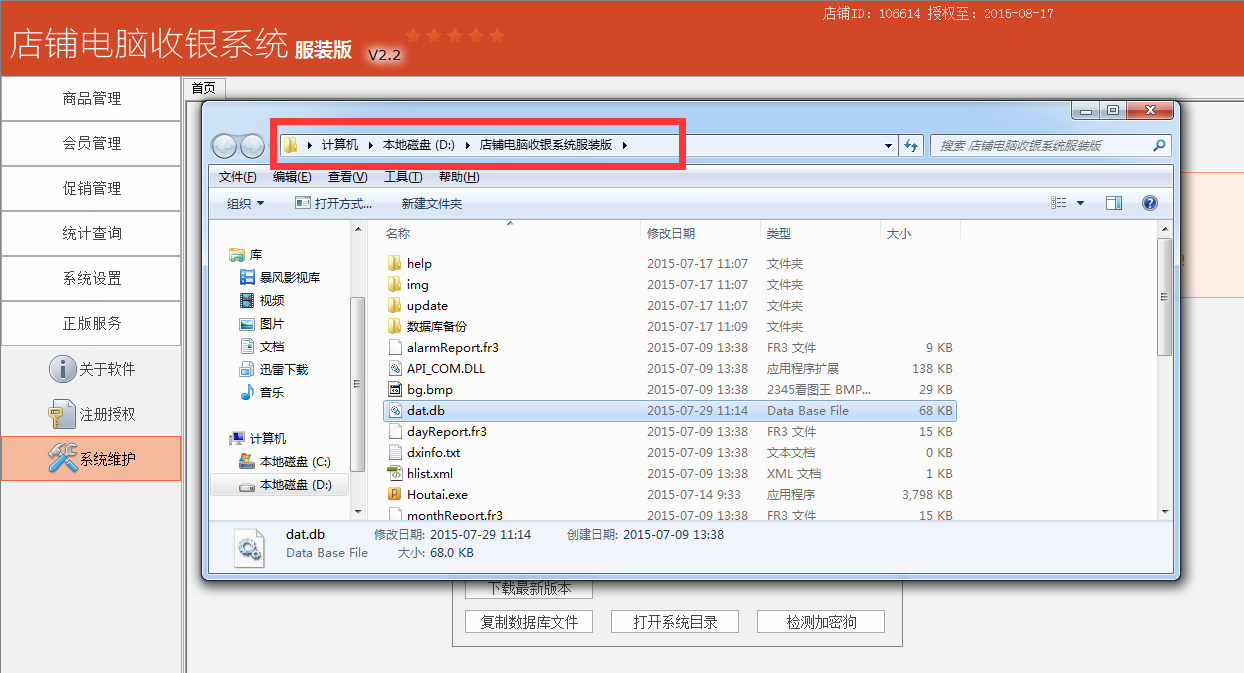Viewport: 1244px width, 673px height.
Task: Select 本地磁盘 (C:) in navigation pane
Action: pyautogui.click(x=285, y=462)
